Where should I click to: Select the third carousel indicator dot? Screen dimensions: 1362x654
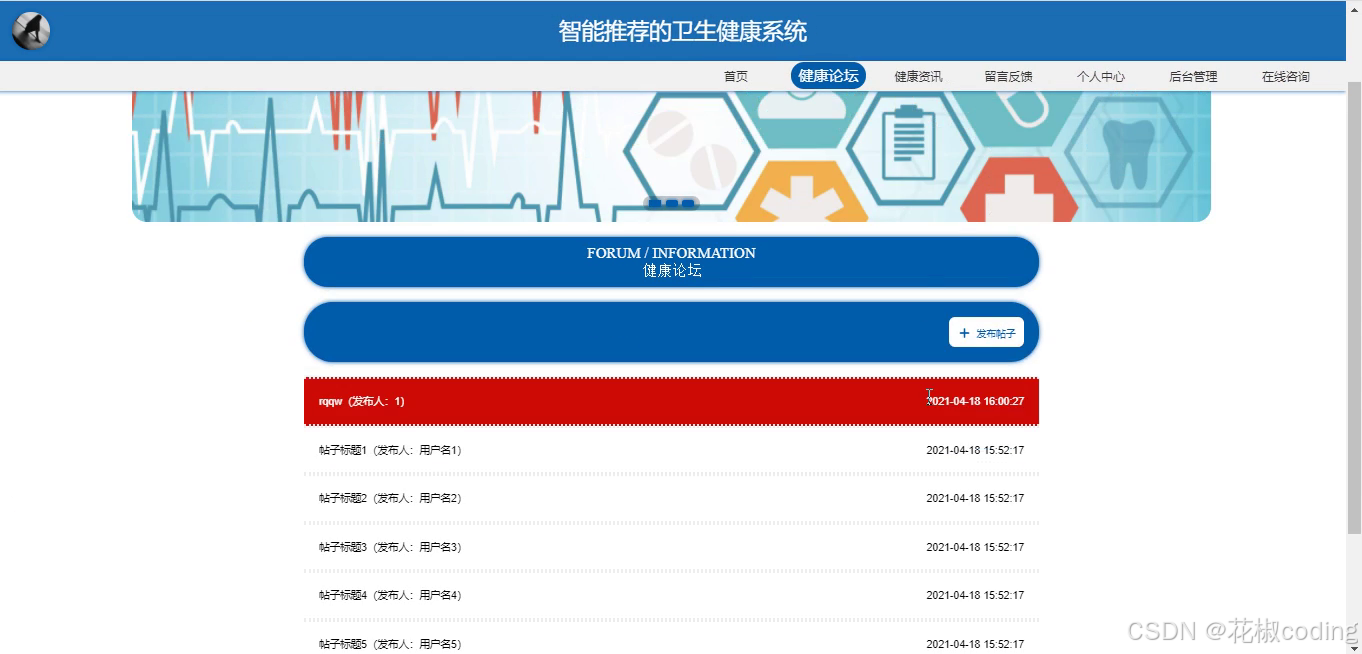687,202
